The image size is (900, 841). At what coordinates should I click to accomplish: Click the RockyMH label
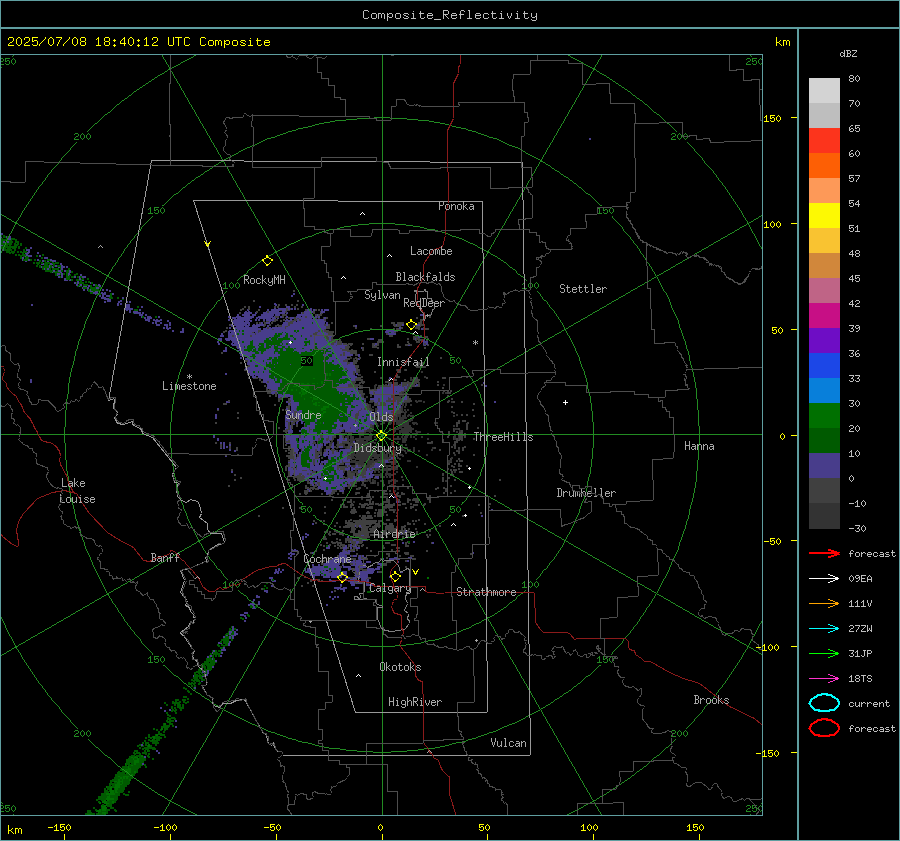click(264, 280)
